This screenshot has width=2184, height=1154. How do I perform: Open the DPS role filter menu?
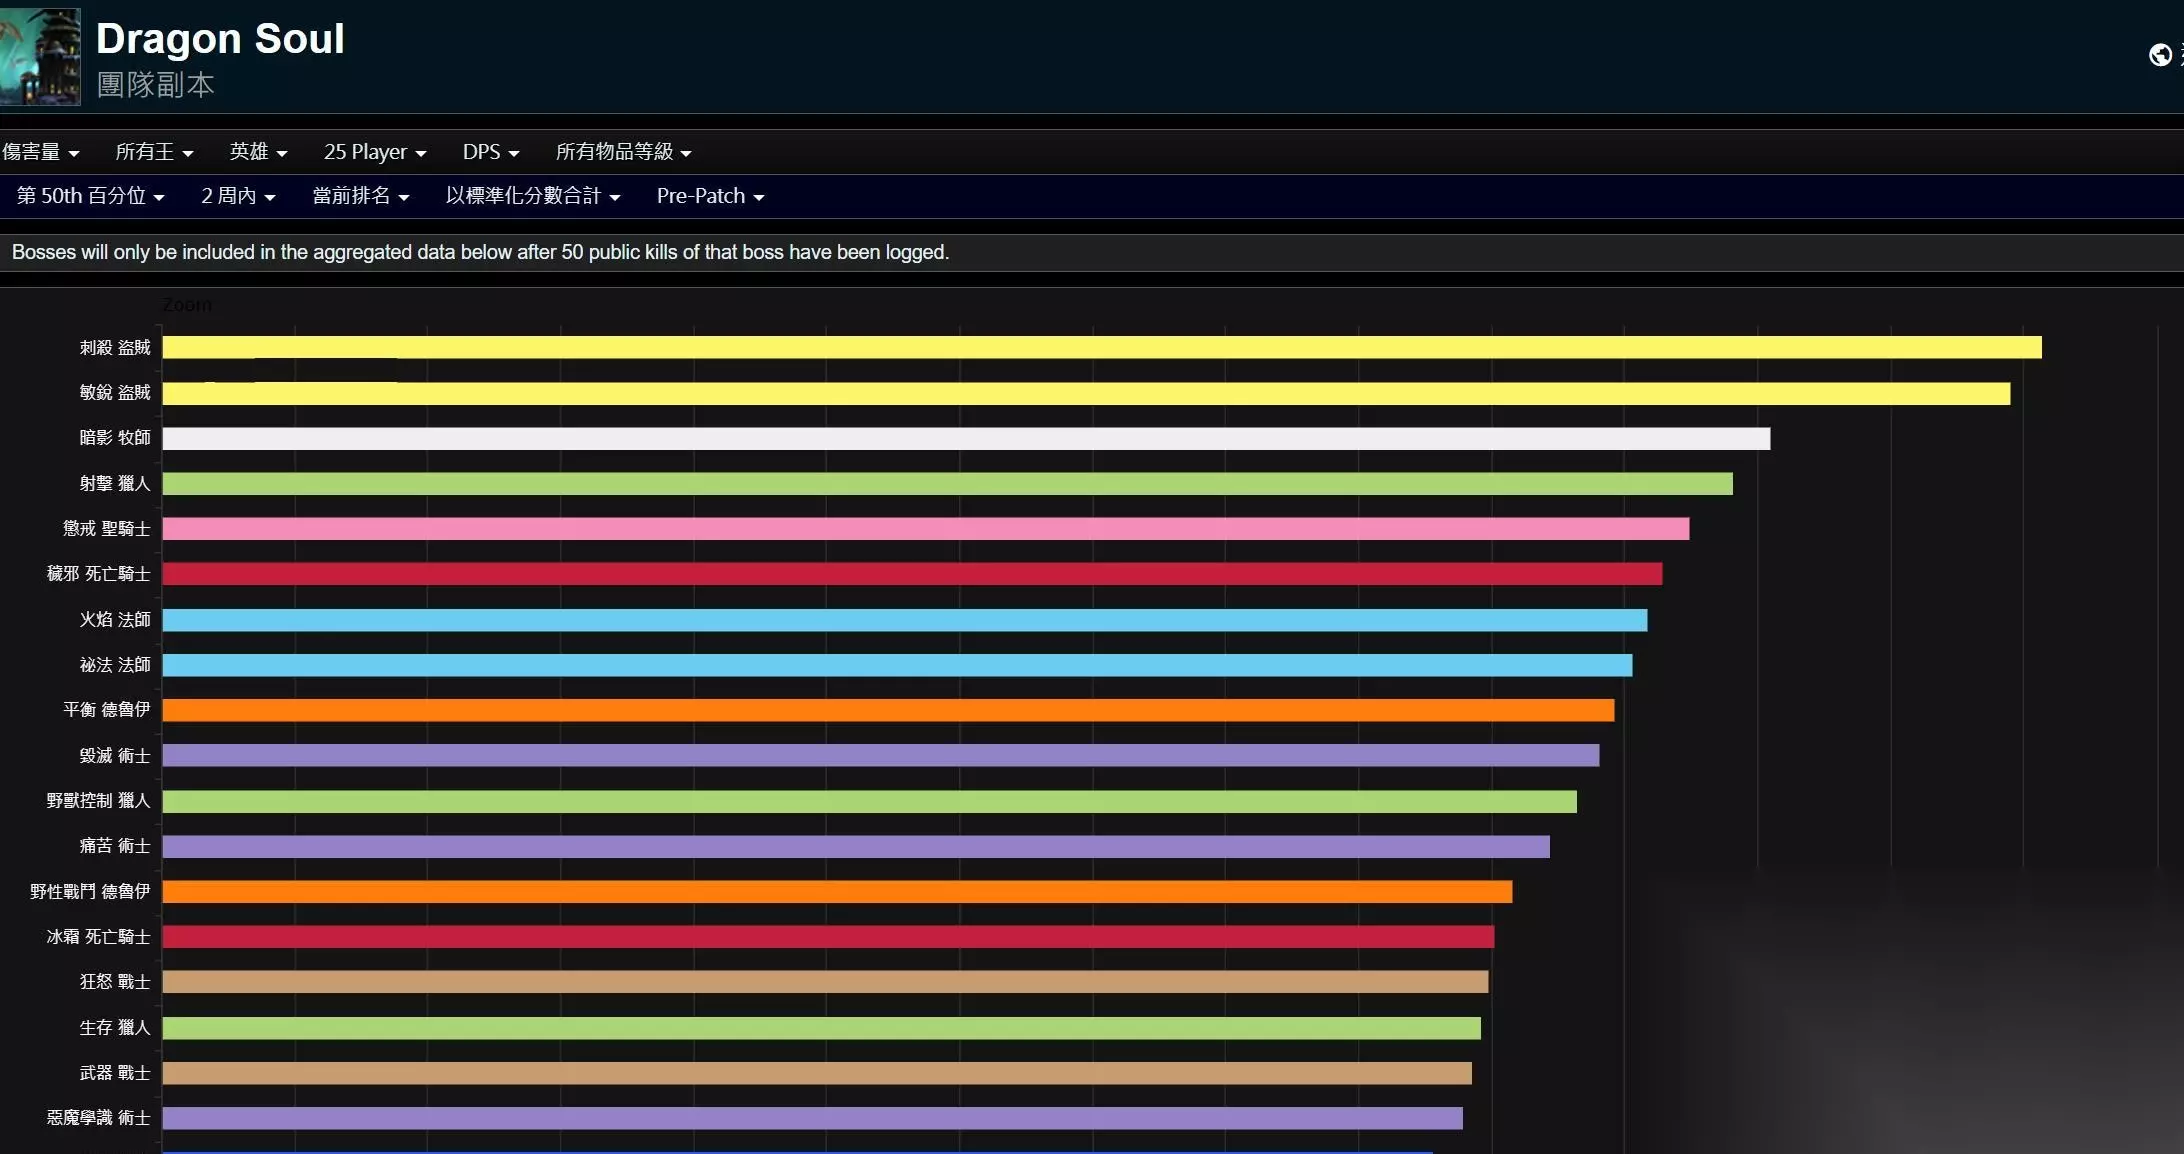tap(490, 152)
